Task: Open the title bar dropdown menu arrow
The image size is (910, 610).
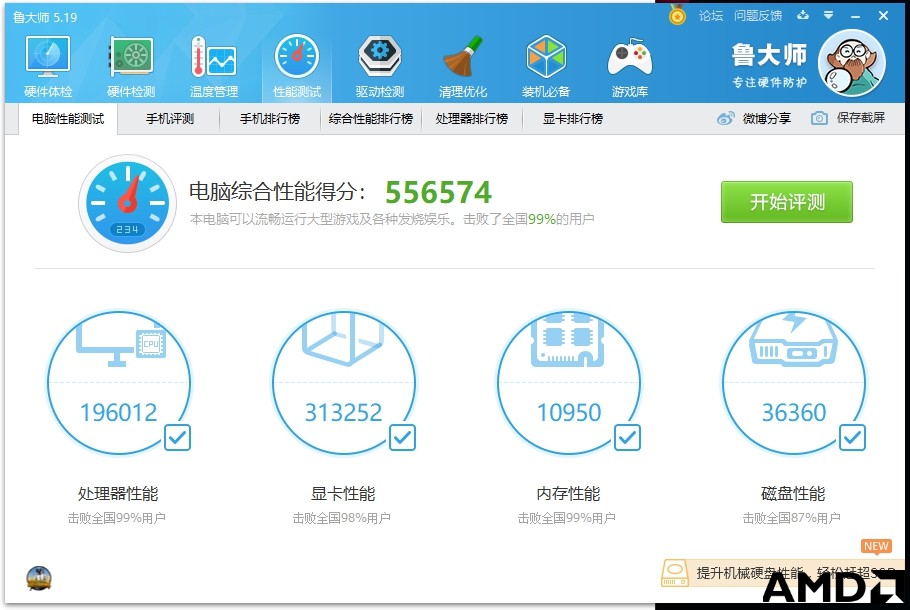Action: tap(828, 15)
